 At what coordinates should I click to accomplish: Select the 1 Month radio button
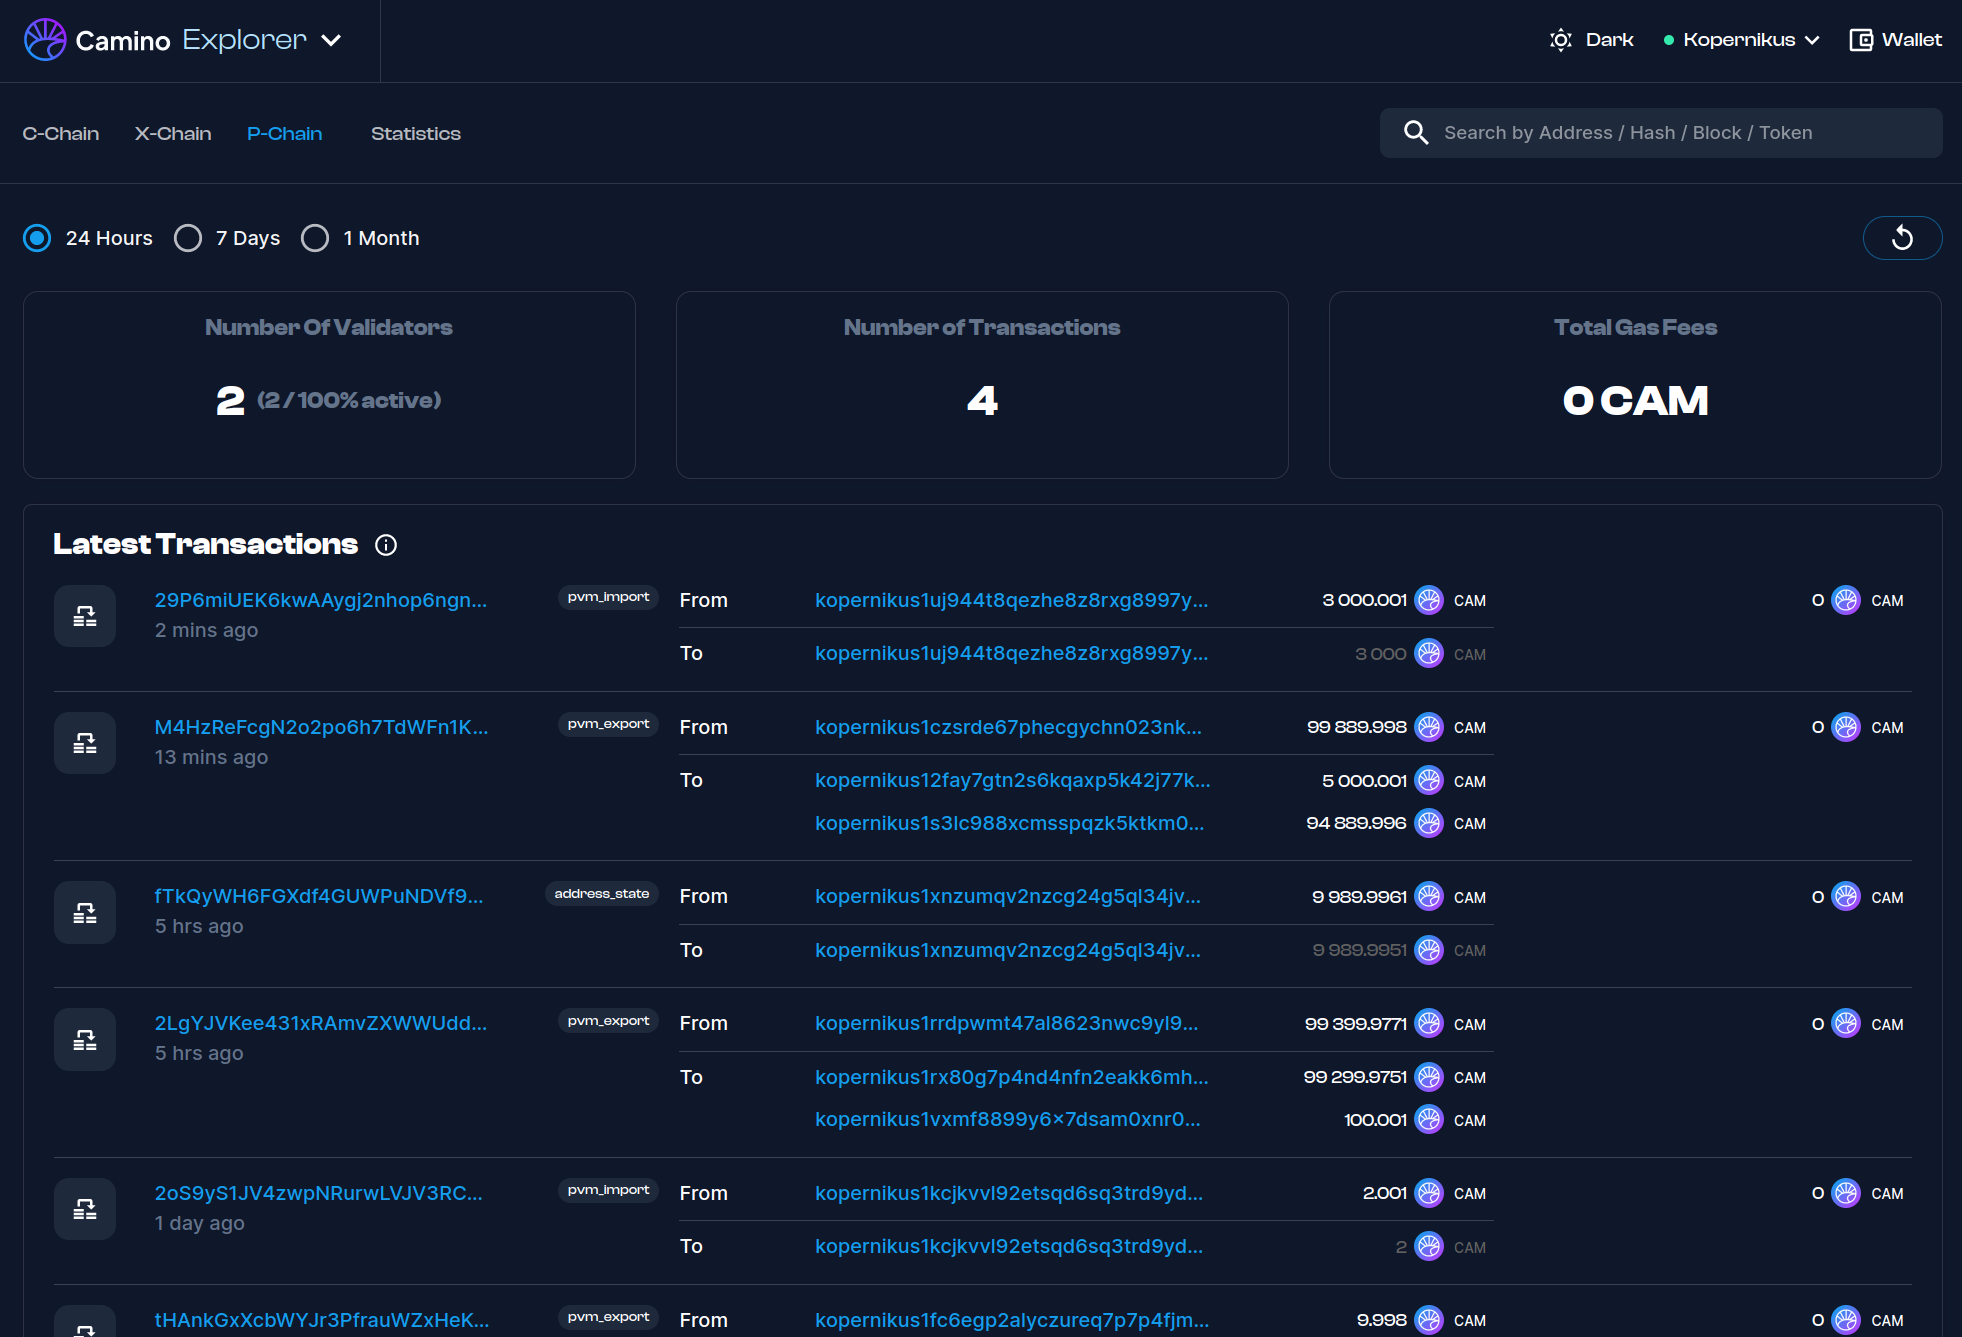point(315,238)
